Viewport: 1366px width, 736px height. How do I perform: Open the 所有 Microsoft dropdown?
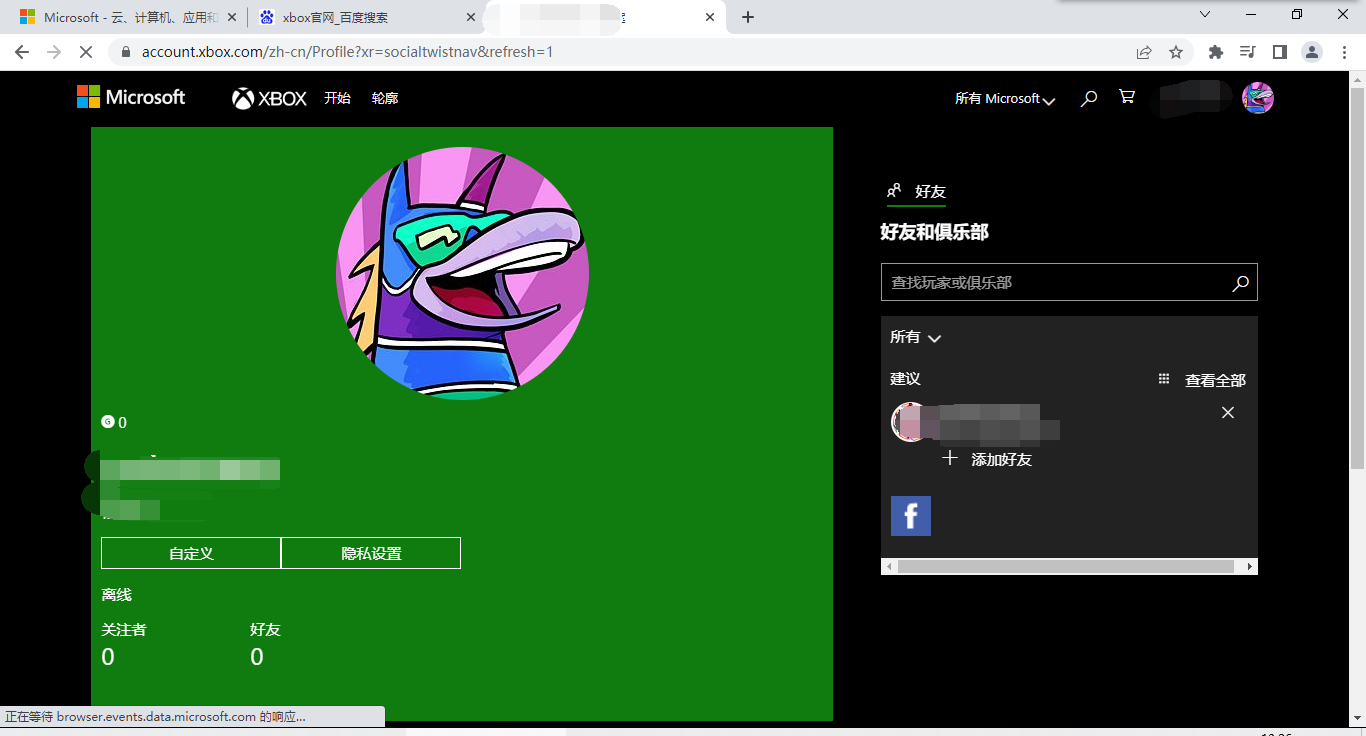point(1003,98)
